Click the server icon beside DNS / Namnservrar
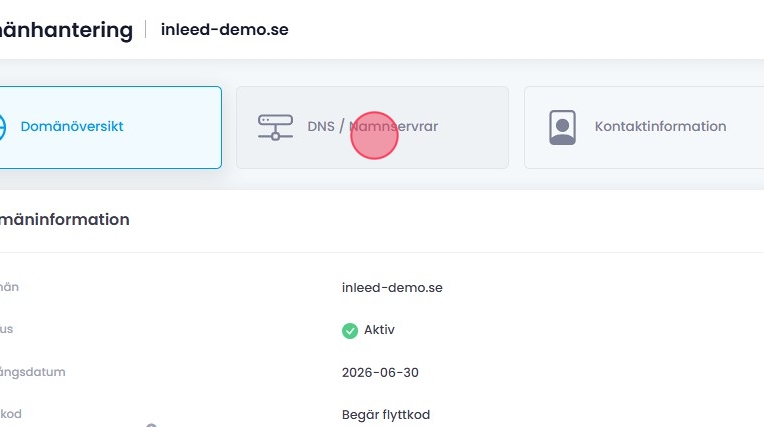The width and height of the screenshot is (764, 427). [275, 127]
